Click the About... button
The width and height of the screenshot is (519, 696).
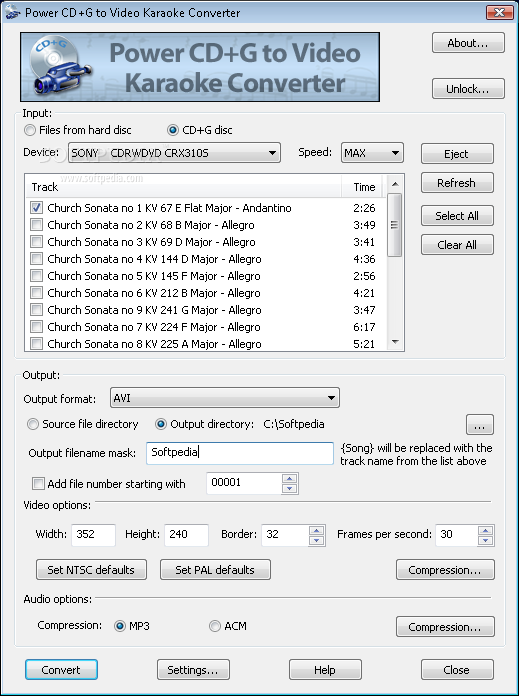468,43
